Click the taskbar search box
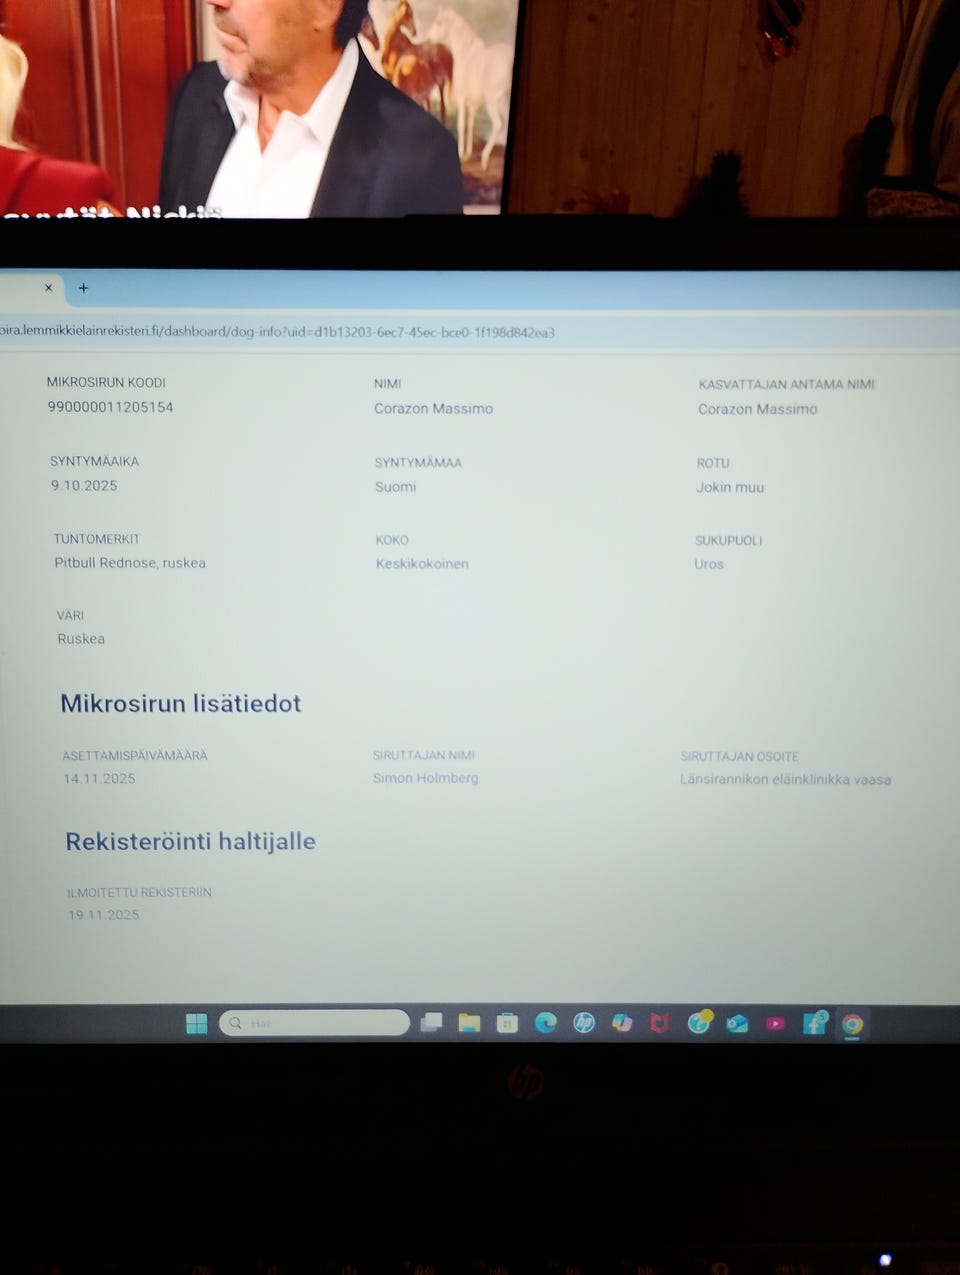960x1275 pixels. point(314,1023)
